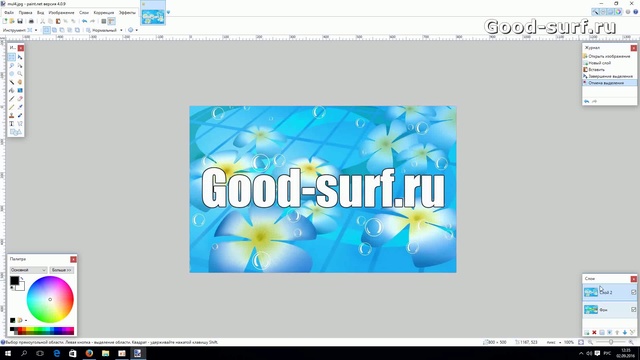This screenshot has height=360, width=640.
Task: Click Move layer down blue arrow button
Action: (624, 333)
